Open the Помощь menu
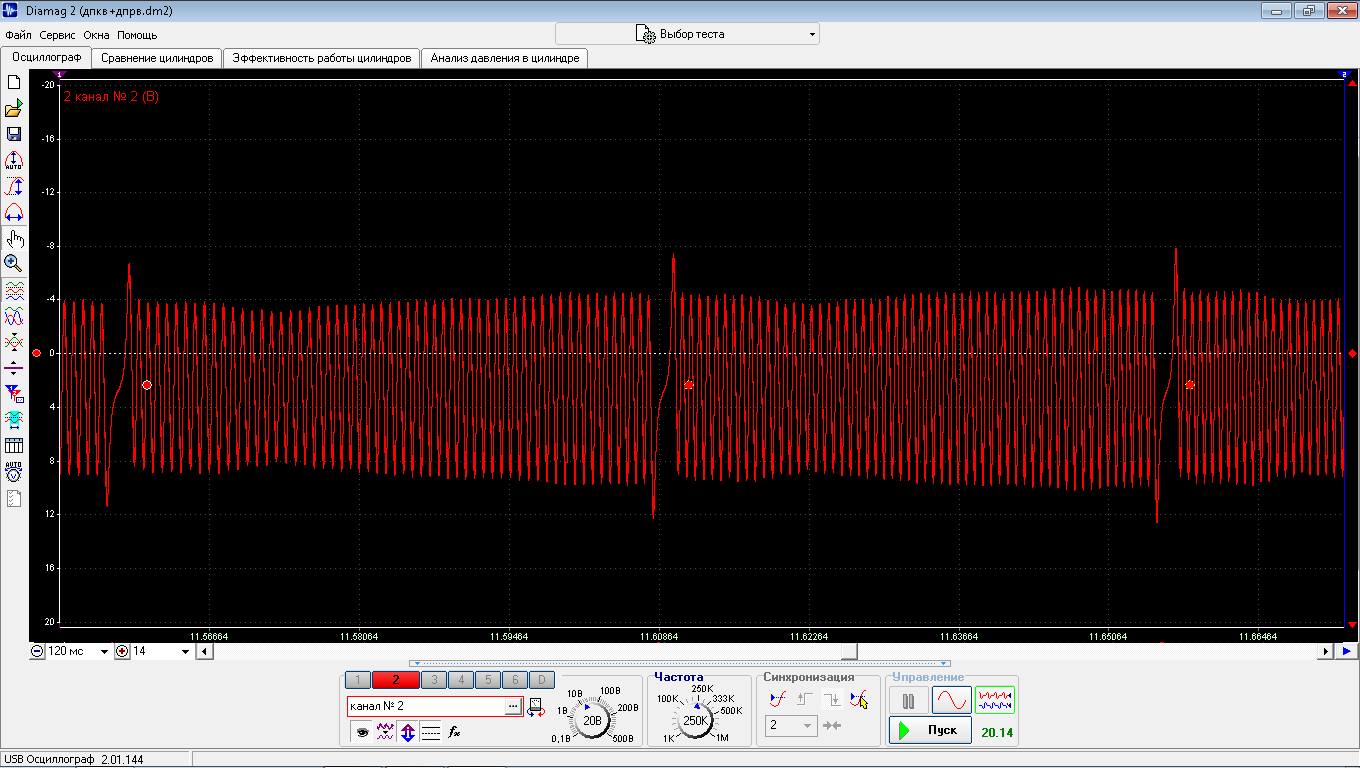Screen dimensions: 1360x768 (x=137, y=35)
